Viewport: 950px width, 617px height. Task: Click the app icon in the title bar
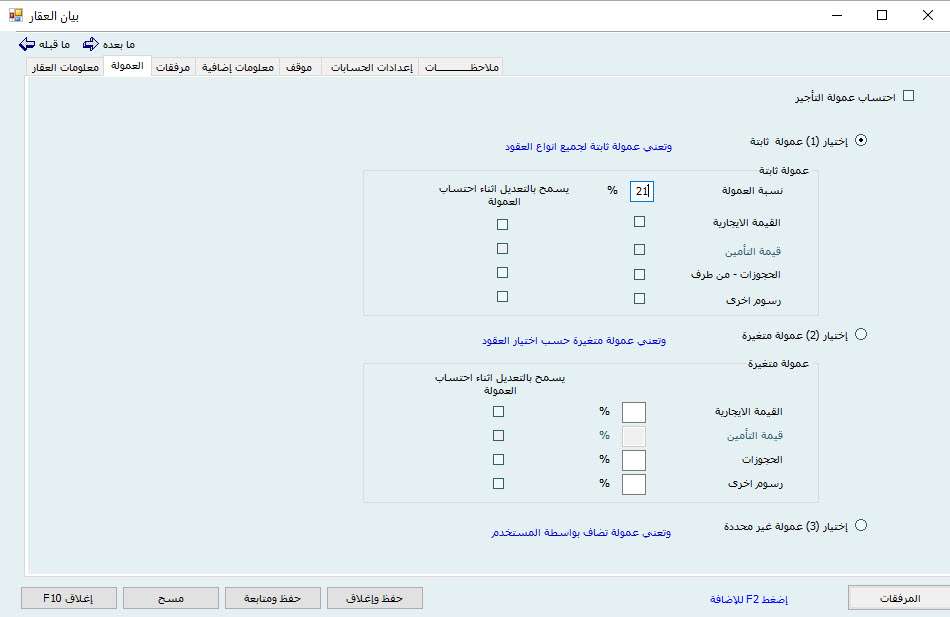tap(16, 15)
